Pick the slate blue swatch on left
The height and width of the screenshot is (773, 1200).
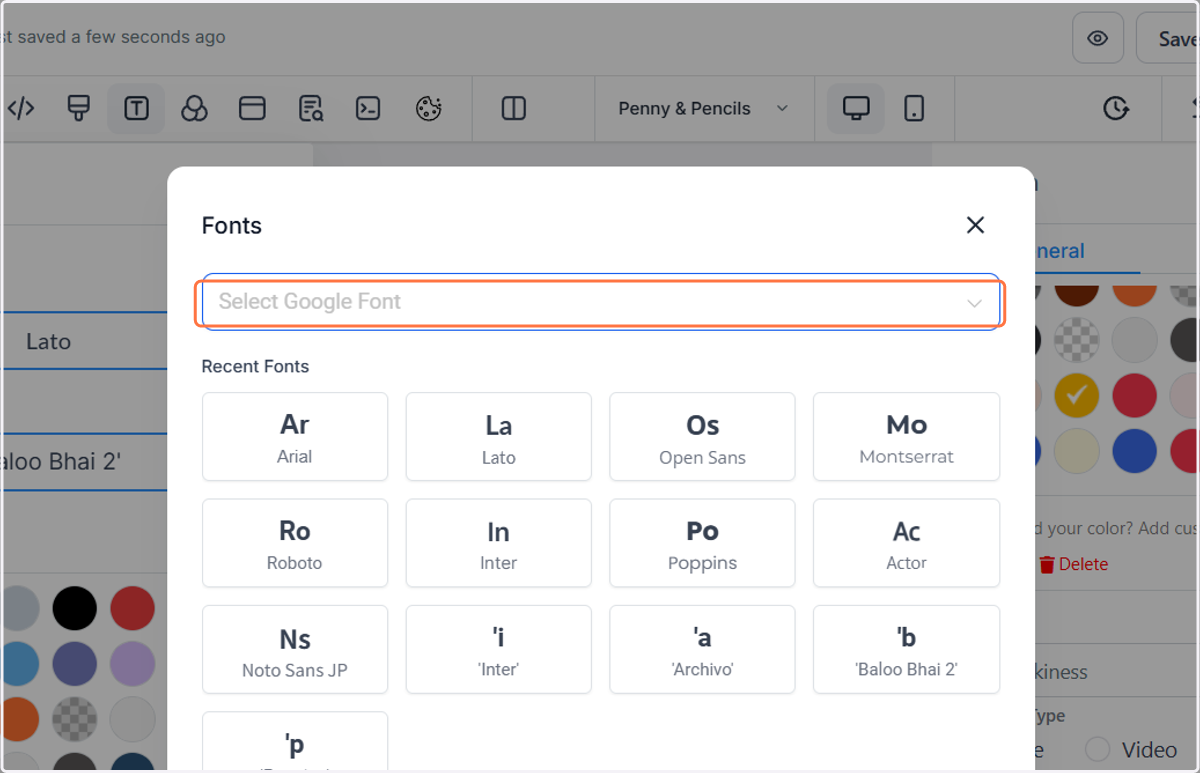point(75,664)
